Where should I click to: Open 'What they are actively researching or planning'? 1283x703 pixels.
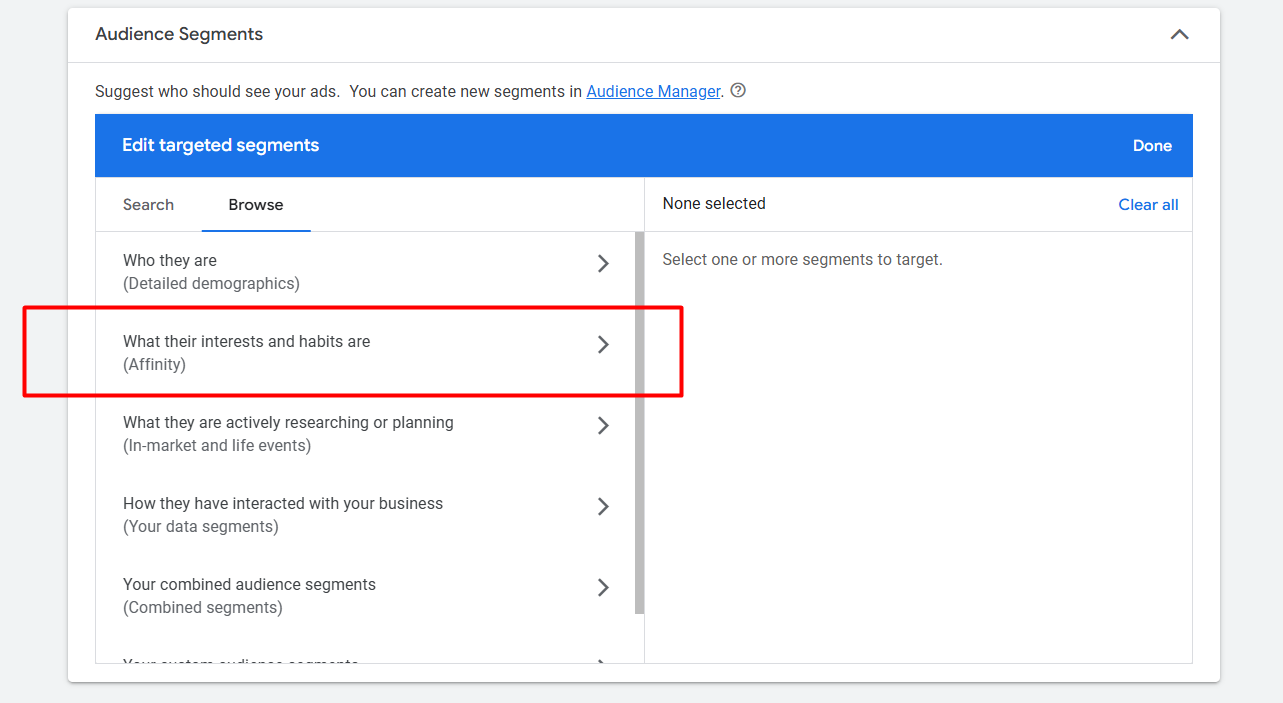click(x=288, y=423)
